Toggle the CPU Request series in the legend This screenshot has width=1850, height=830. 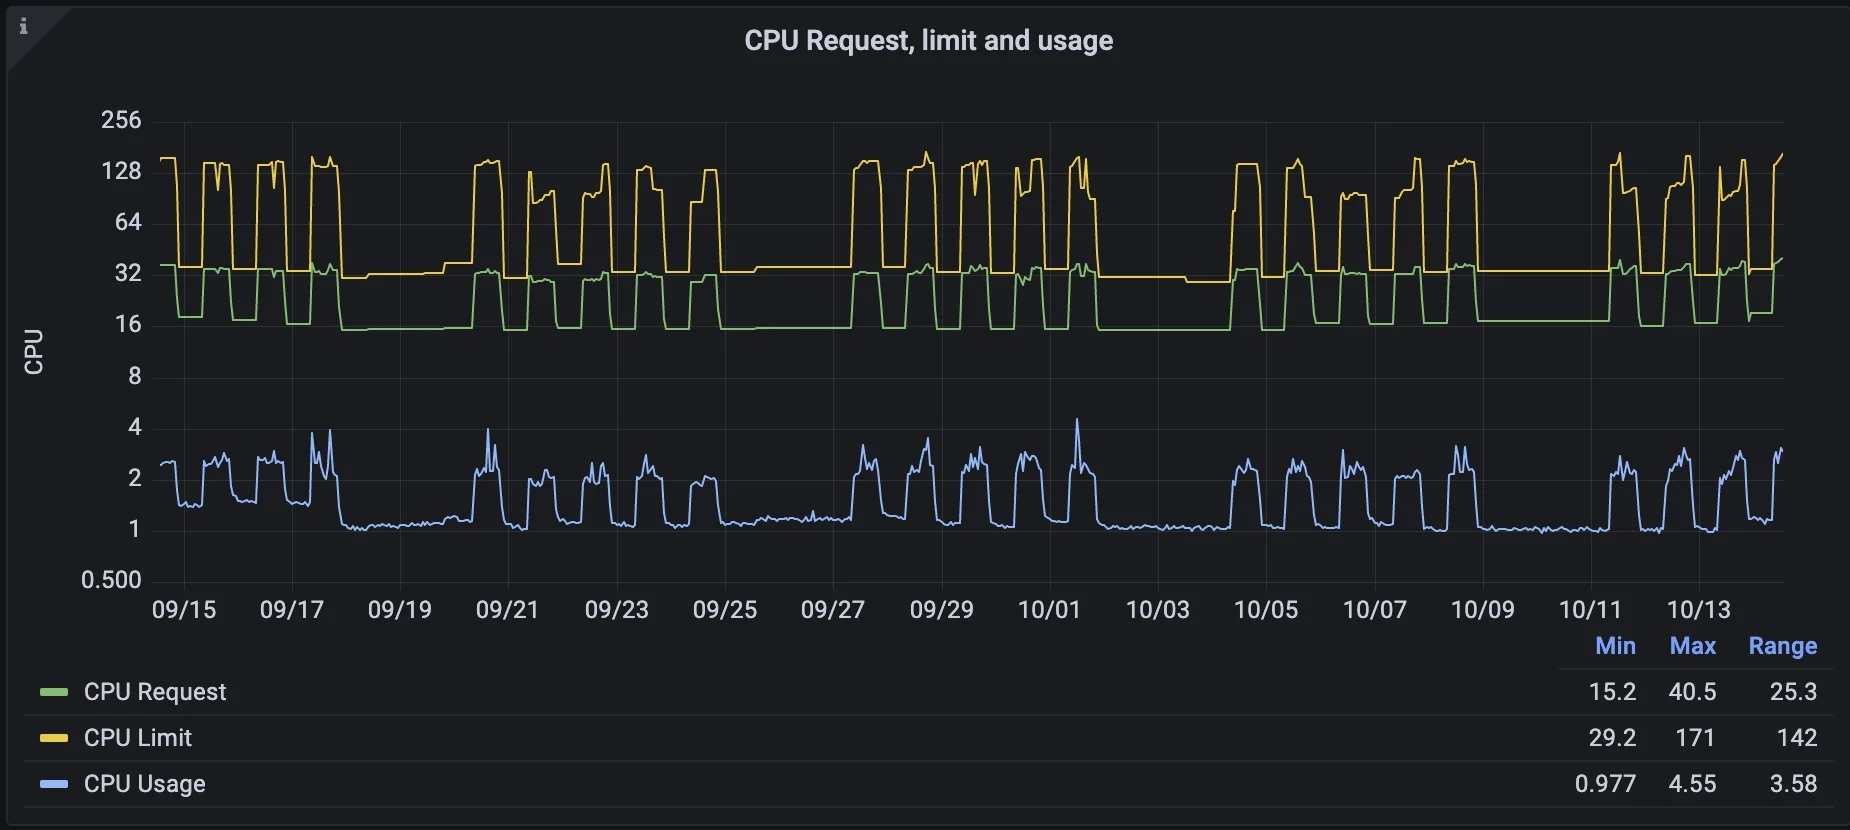[155, 692]
